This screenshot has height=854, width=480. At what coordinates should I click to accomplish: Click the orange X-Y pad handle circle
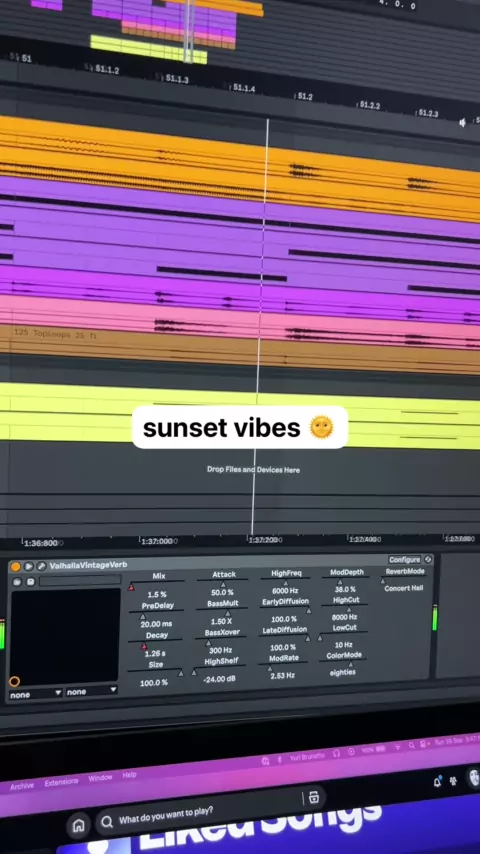[x=15, y=681]
